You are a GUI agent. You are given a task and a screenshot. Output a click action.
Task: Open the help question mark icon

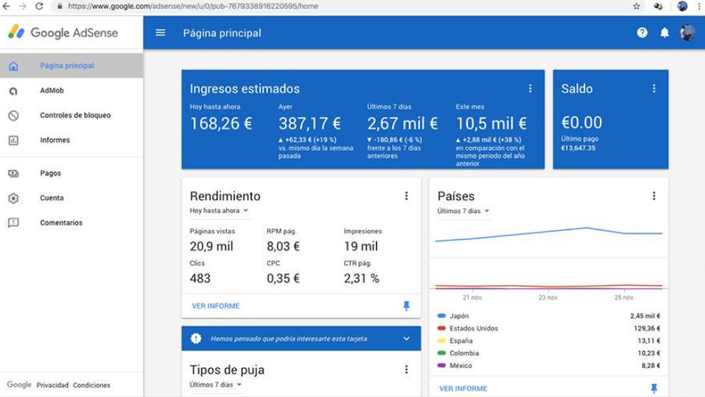pos(642,32)
